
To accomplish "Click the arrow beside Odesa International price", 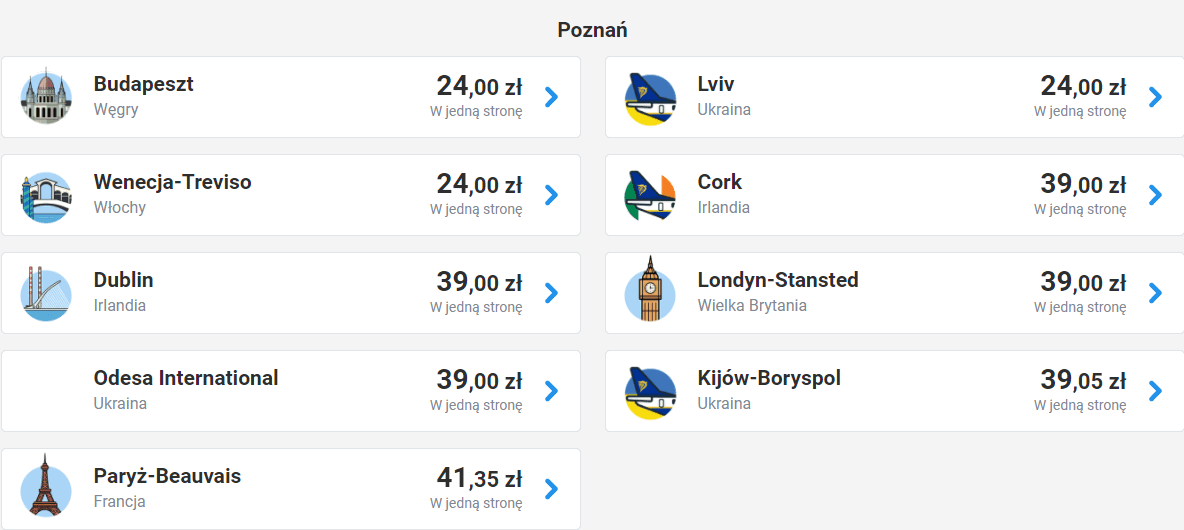I will pyautogui.click(x=551, y=391).
